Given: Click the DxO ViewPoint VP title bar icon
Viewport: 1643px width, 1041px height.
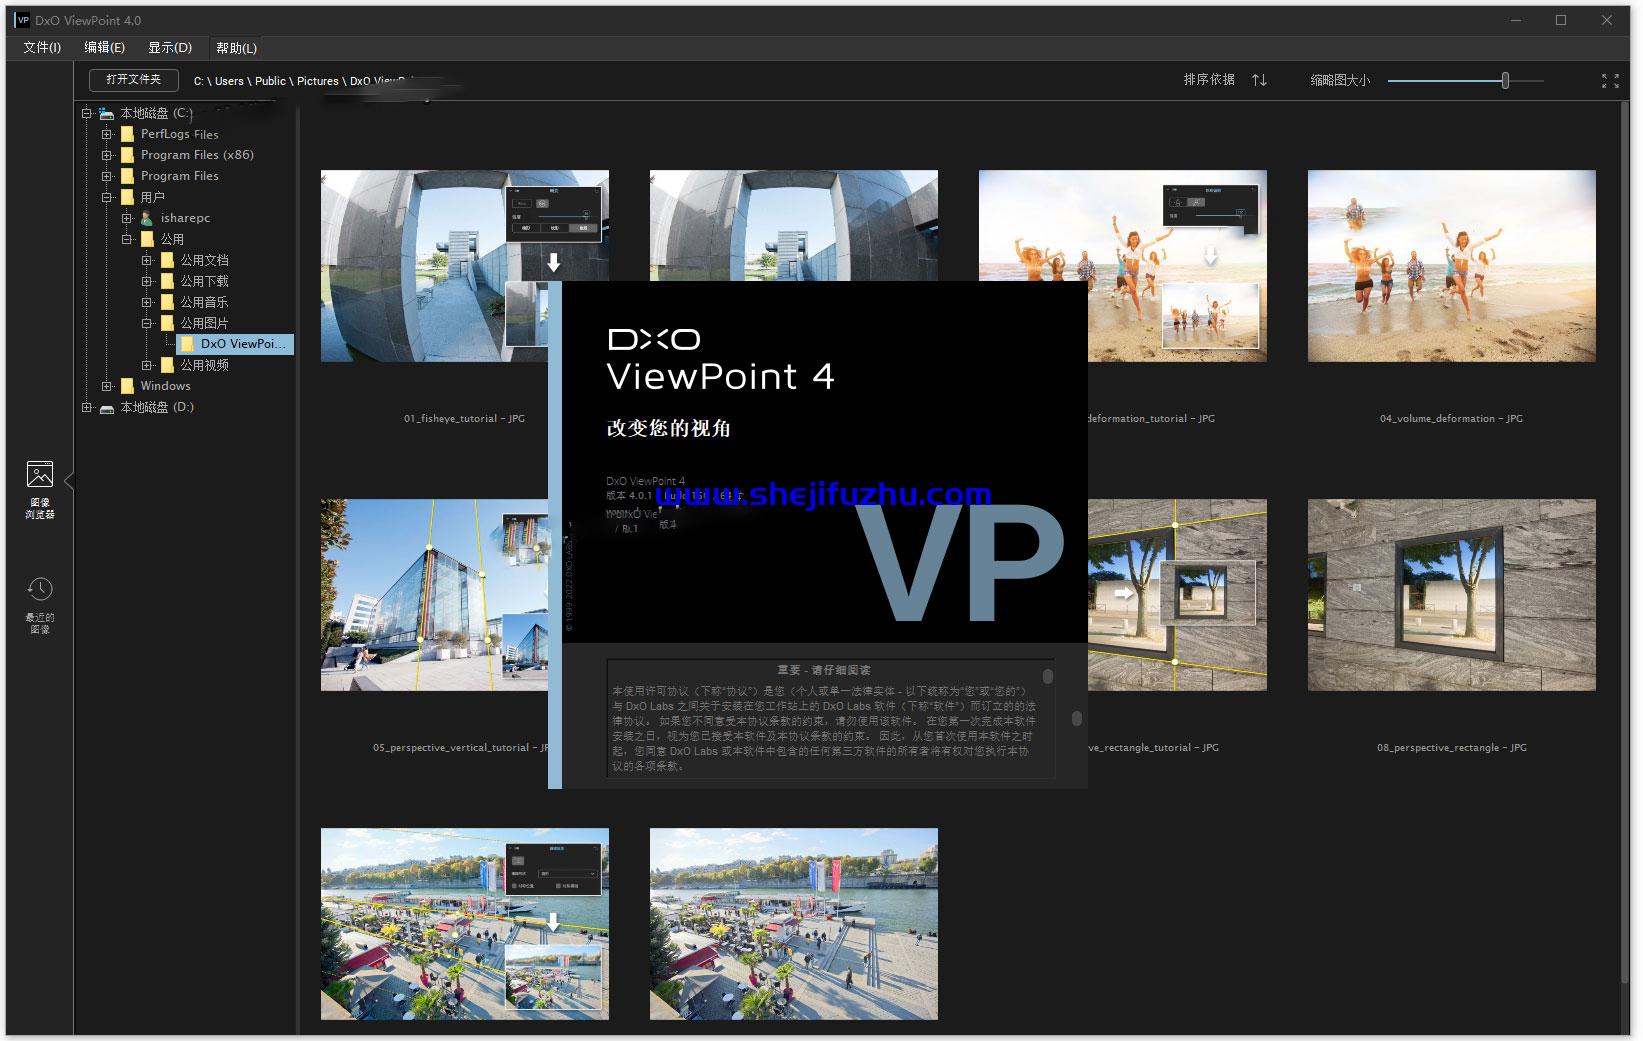Looking at the screenshot, I should 22,20.
